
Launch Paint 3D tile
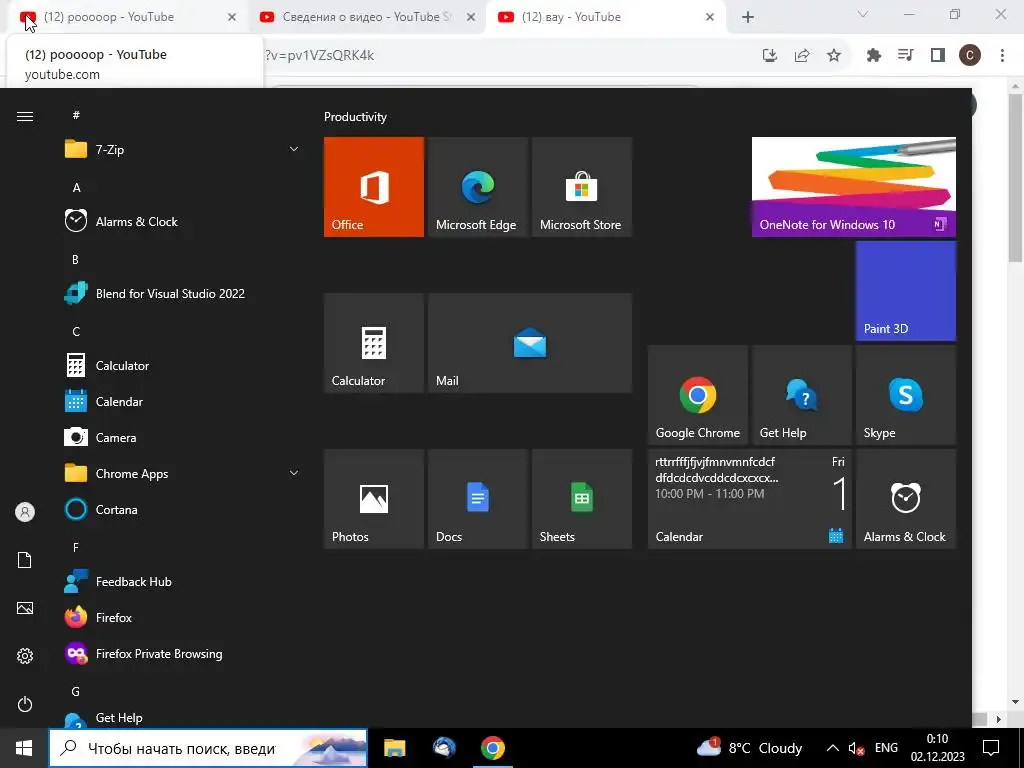tap(906, 291)
